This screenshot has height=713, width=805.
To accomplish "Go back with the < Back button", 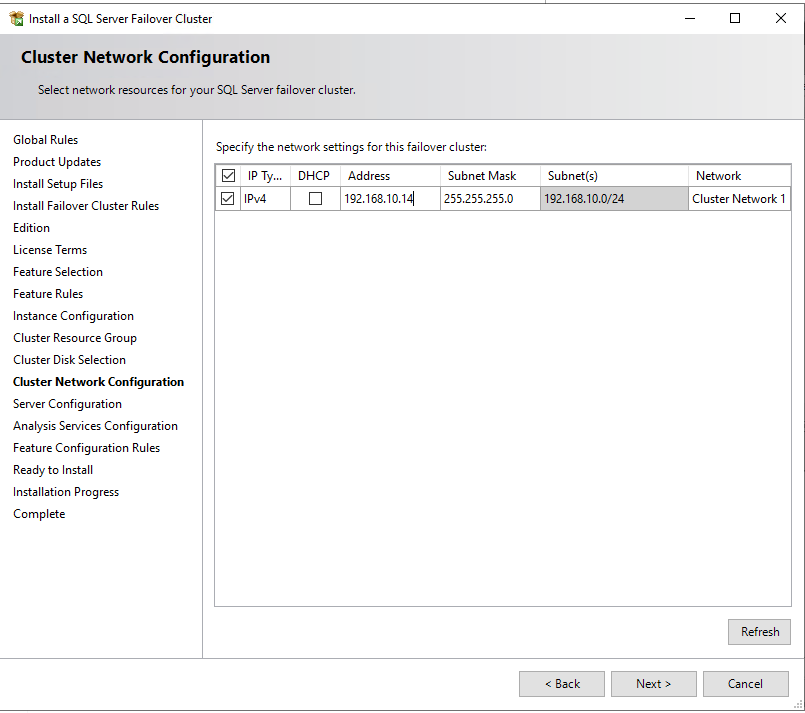I will coord(562,684).
